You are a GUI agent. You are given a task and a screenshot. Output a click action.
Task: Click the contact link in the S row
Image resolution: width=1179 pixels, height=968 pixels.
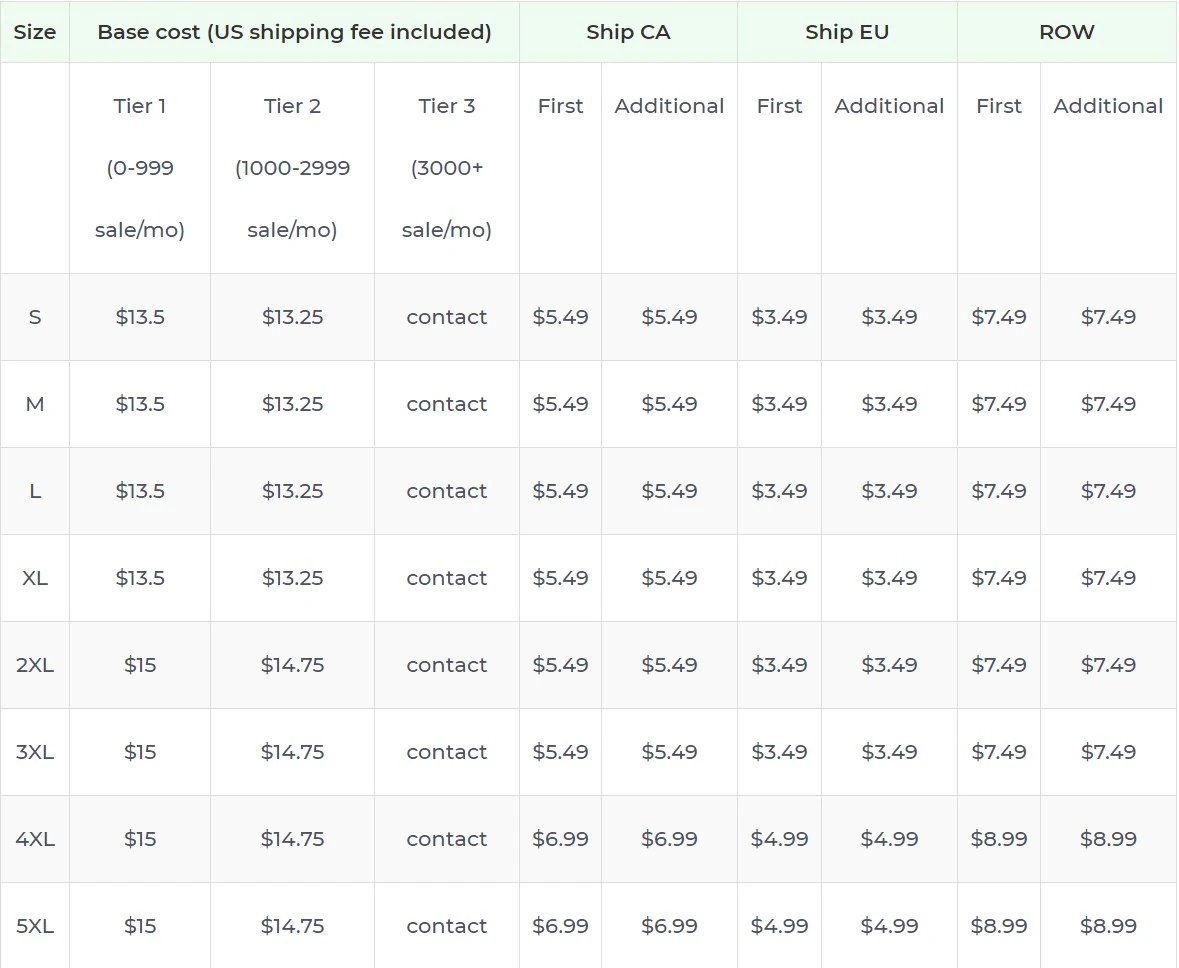(x=446, y=317)
